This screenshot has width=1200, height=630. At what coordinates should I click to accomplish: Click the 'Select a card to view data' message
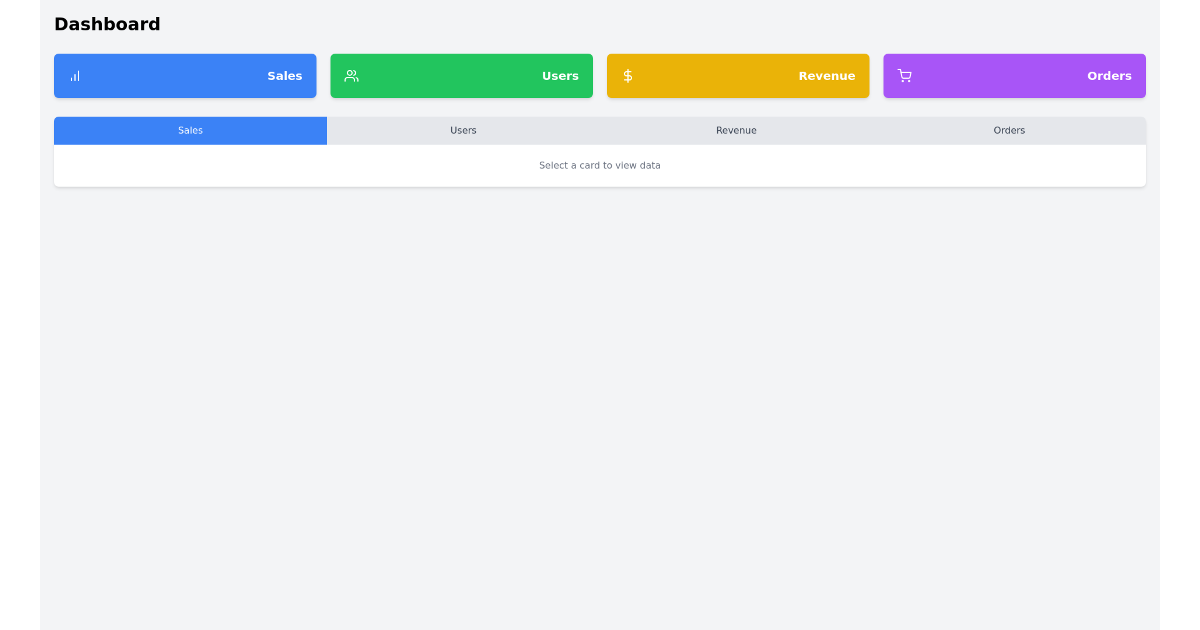coord(599,165)
